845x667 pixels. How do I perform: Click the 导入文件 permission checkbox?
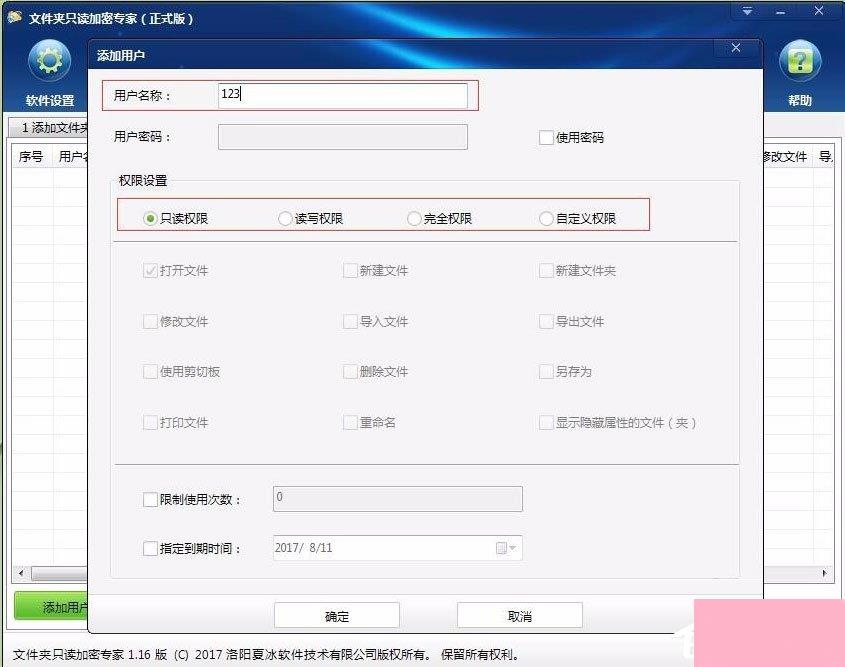click(350, 322)
